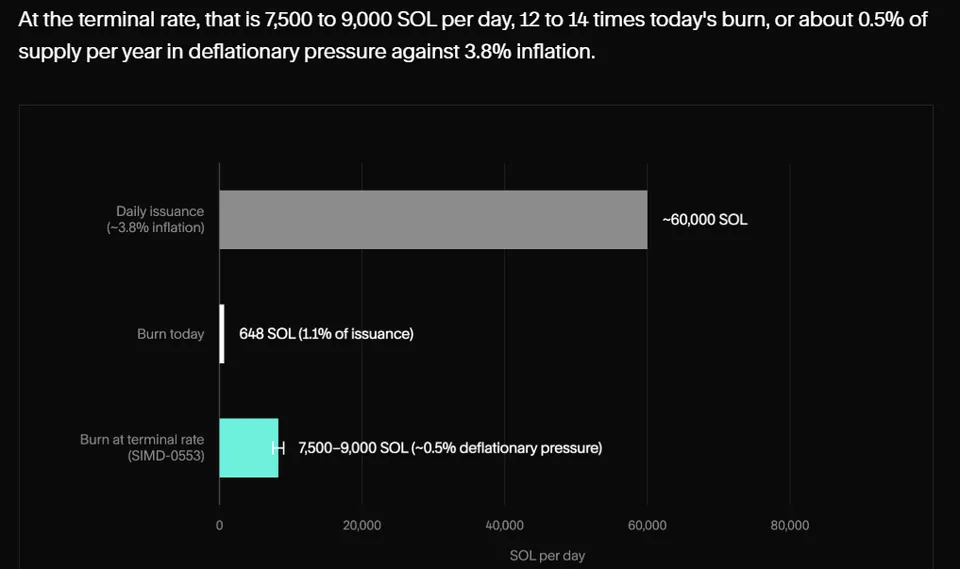This screenshot has width=960, height=569.
Task: Click the Burn today axis label
Action: coord(171,334)
